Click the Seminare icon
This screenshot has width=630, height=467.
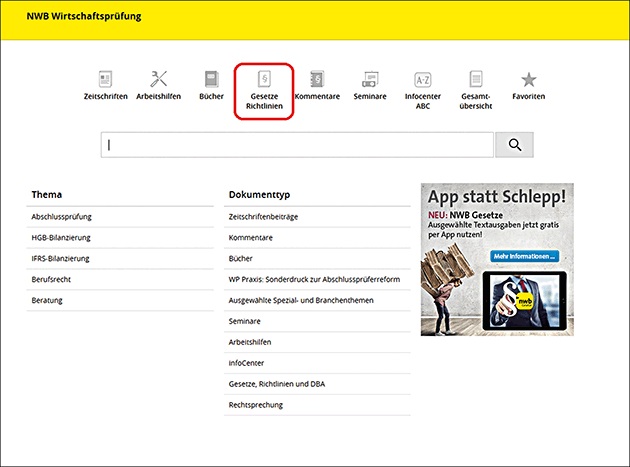pyautogui.click(x=369, y=79)
